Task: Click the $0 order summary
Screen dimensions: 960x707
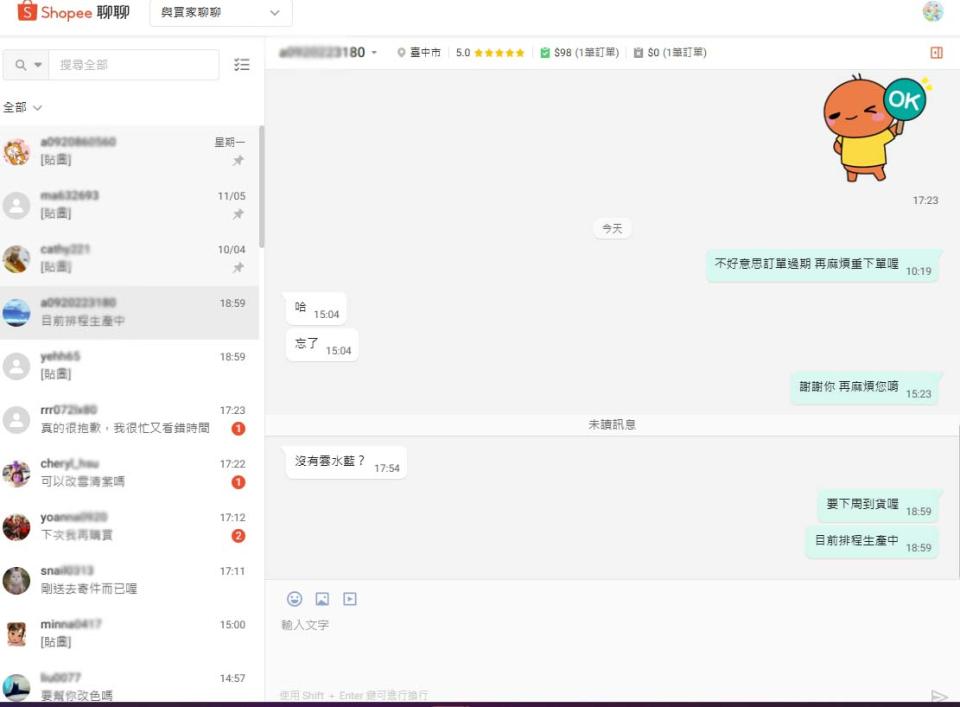Action: 669,53
